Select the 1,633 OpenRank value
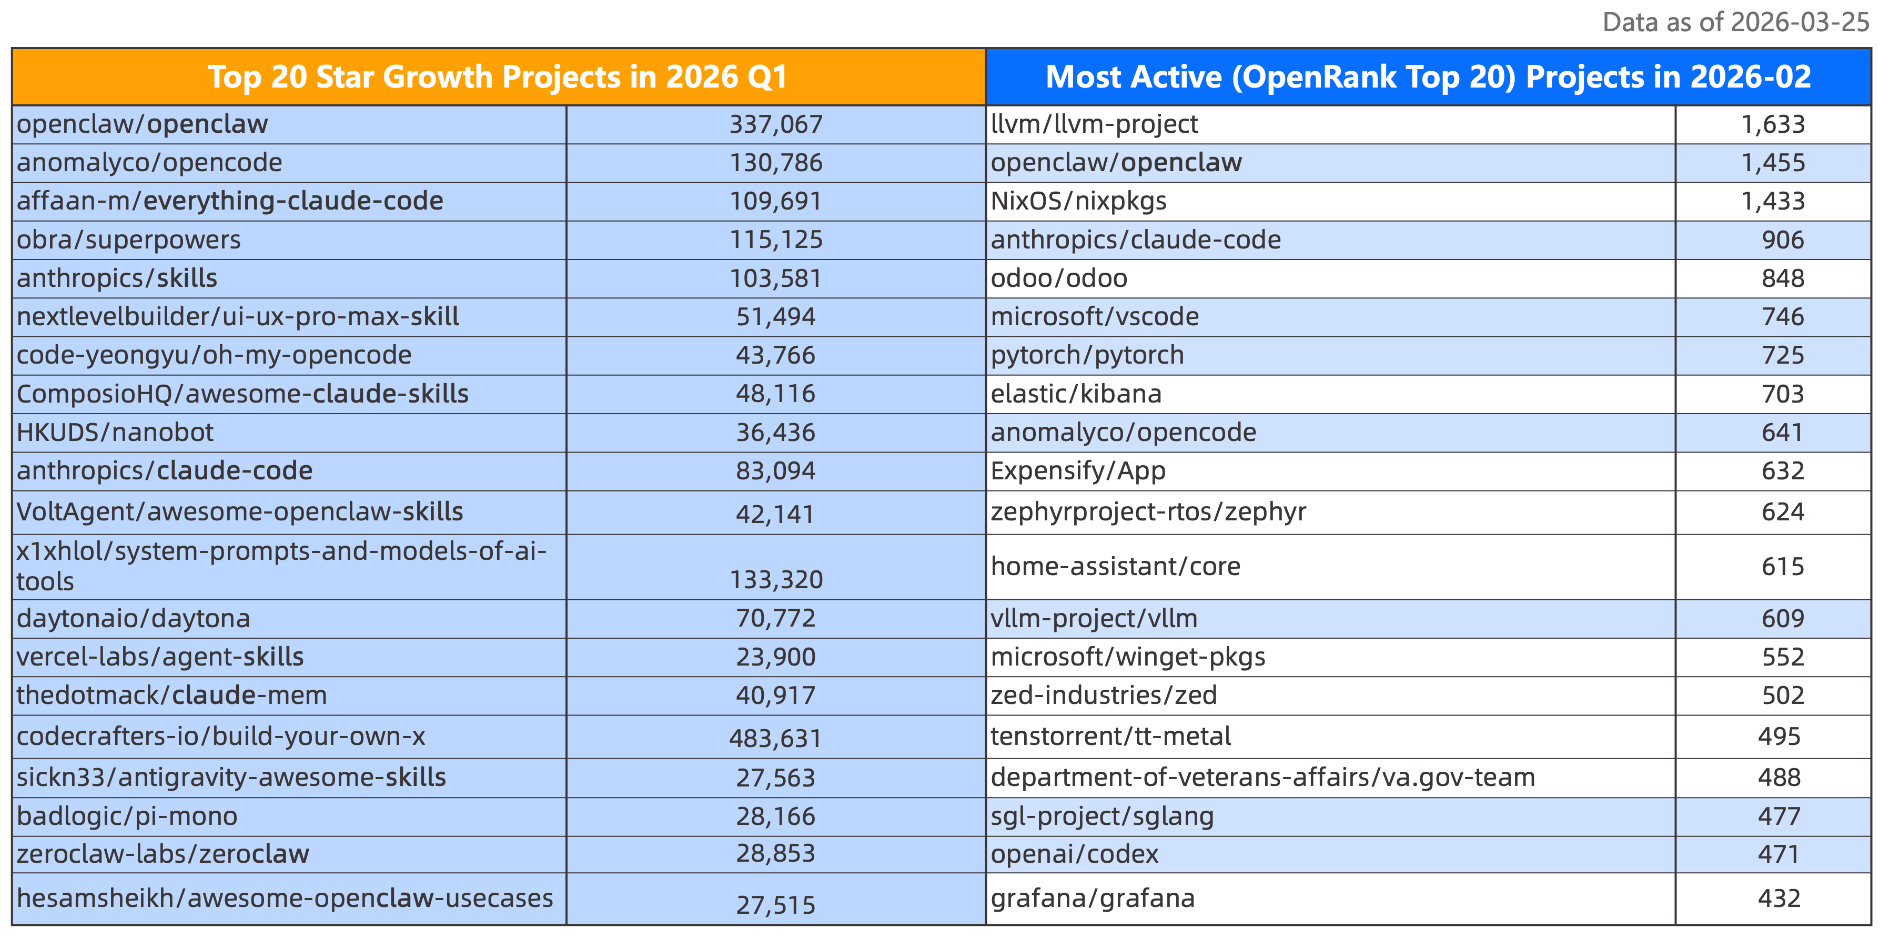This screenshot has height=940, width=1884. pos(1773,125)
